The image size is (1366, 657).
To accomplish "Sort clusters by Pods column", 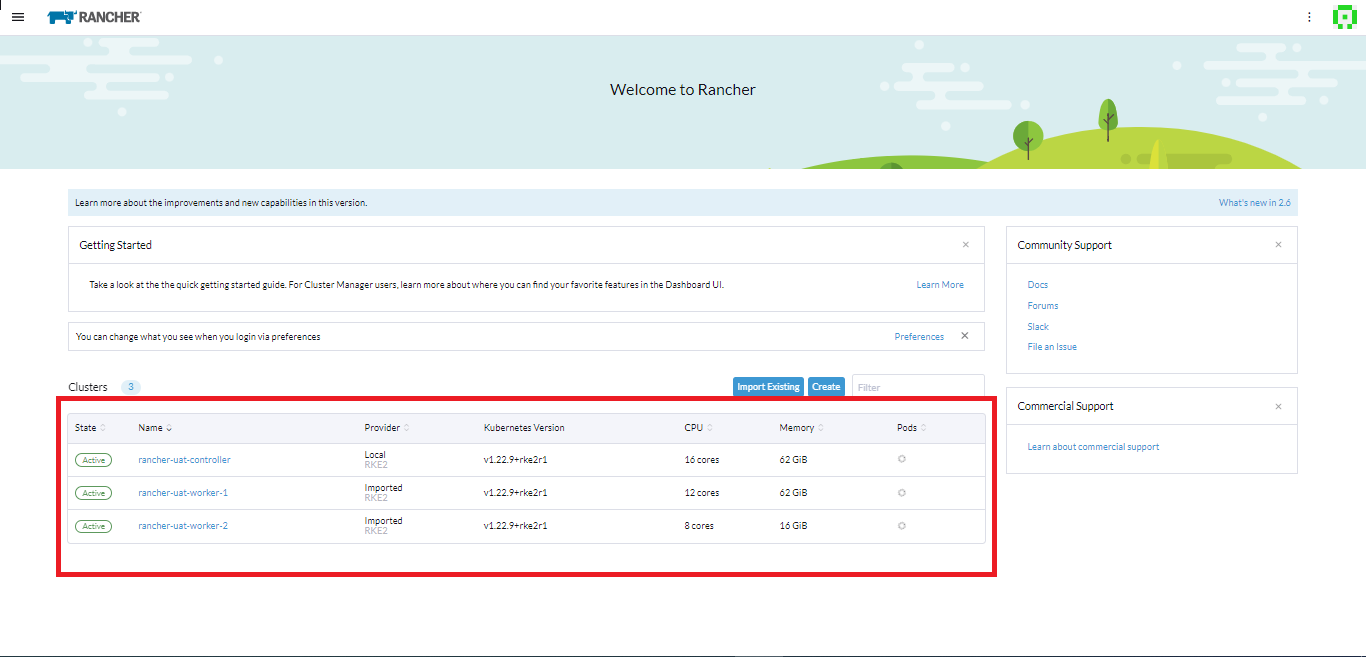I will [x=912, y=428].
